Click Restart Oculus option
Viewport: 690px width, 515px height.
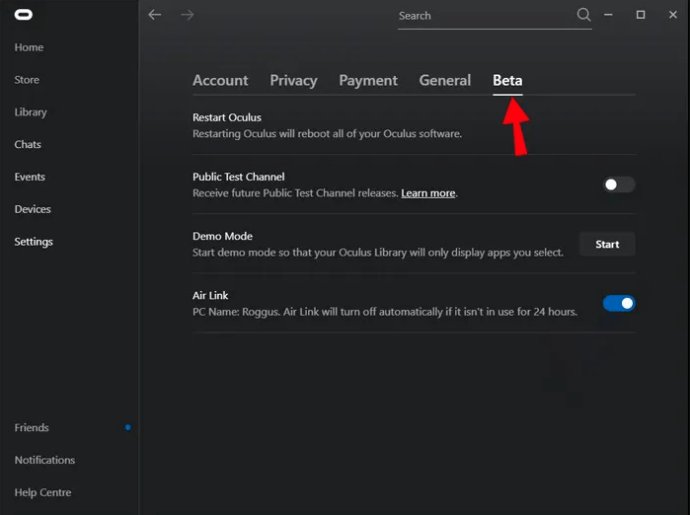click(x=227, y=118)
